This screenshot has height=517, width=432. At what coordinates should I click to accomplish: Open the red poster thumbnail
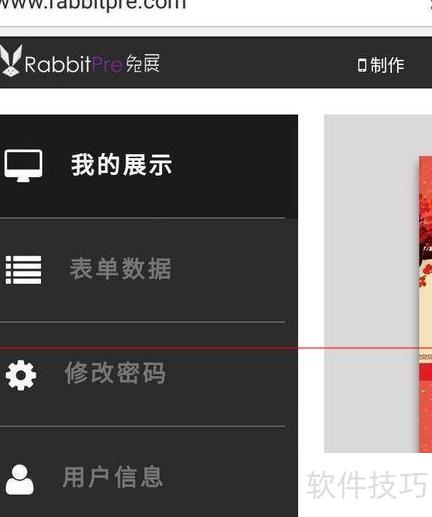pos(425,304)
